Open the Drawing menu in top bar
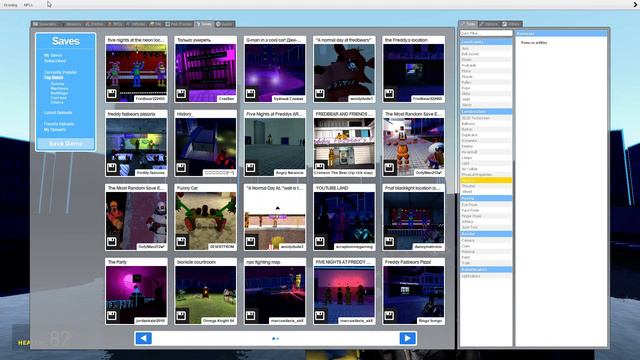Screen dimensions: 640x360 (x=11, y=5)
